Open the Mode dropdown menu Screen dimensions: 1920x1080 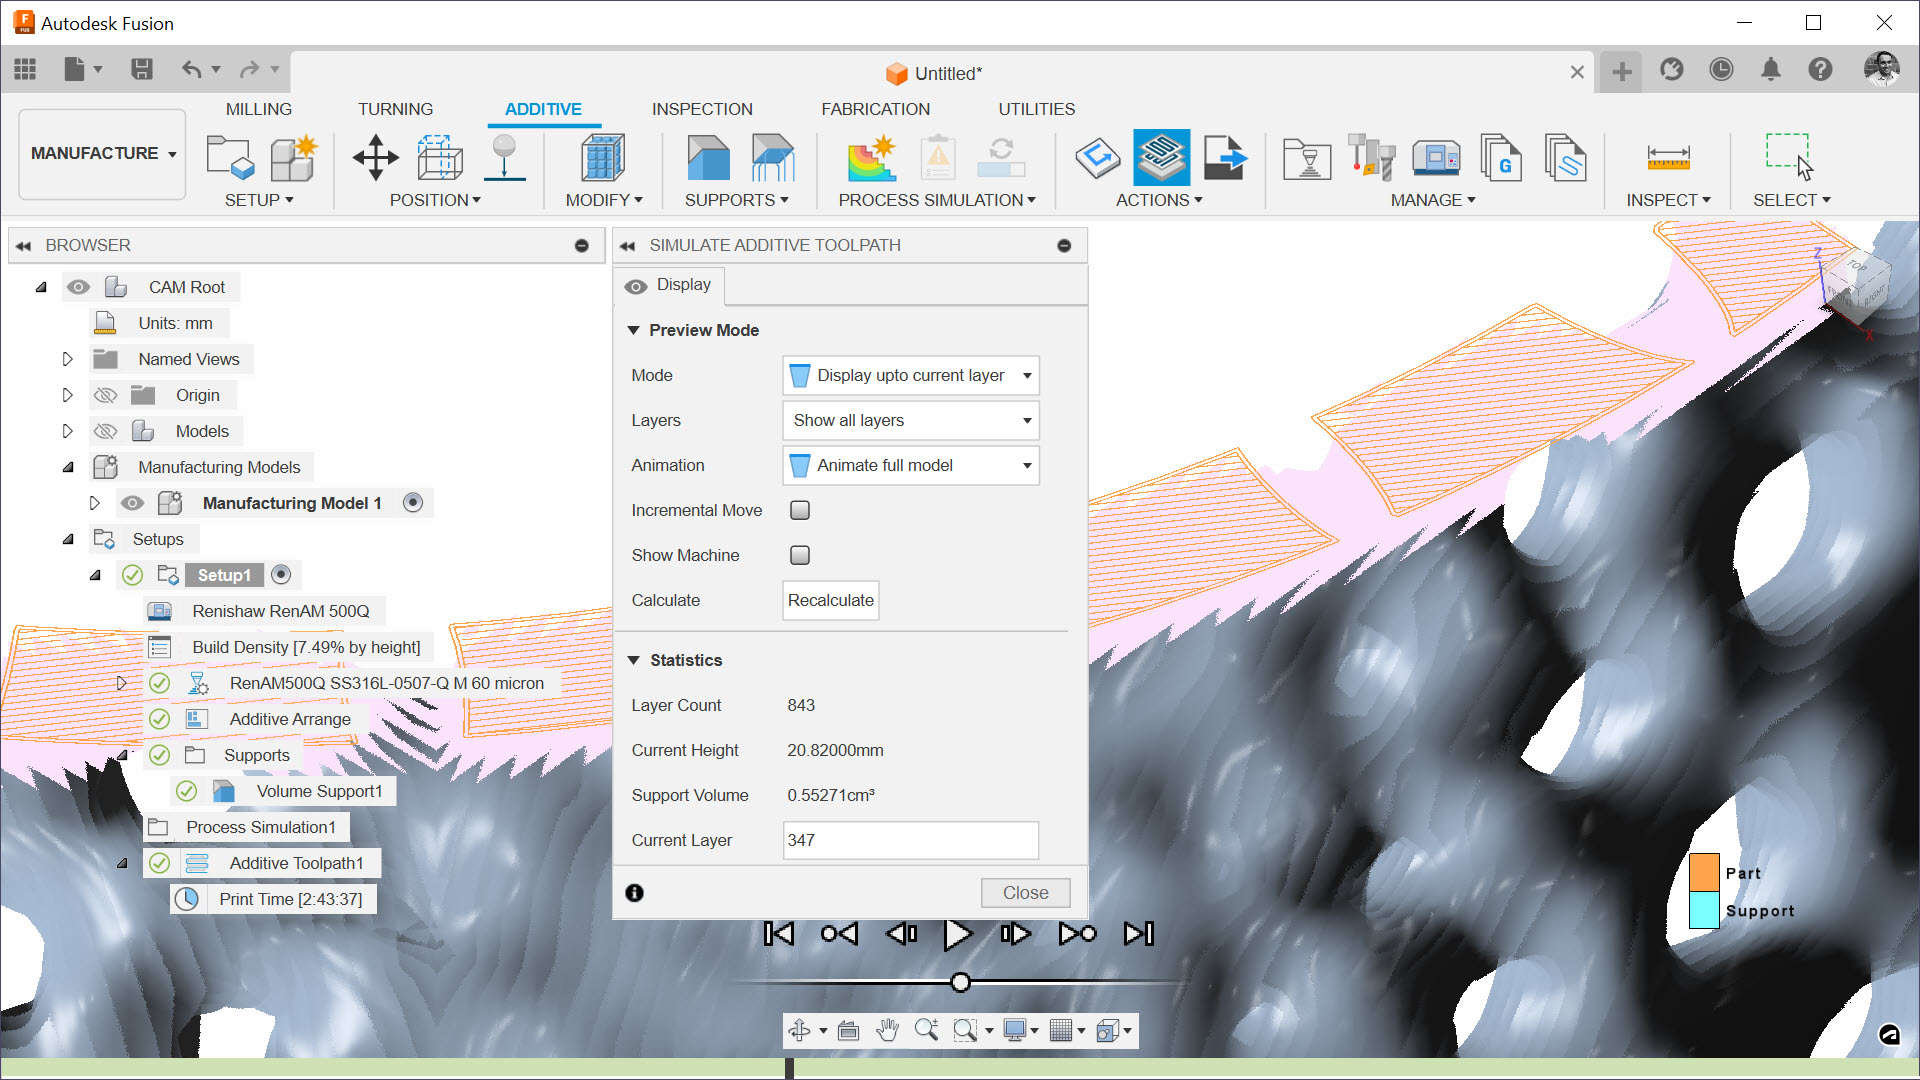click(910, 375)
